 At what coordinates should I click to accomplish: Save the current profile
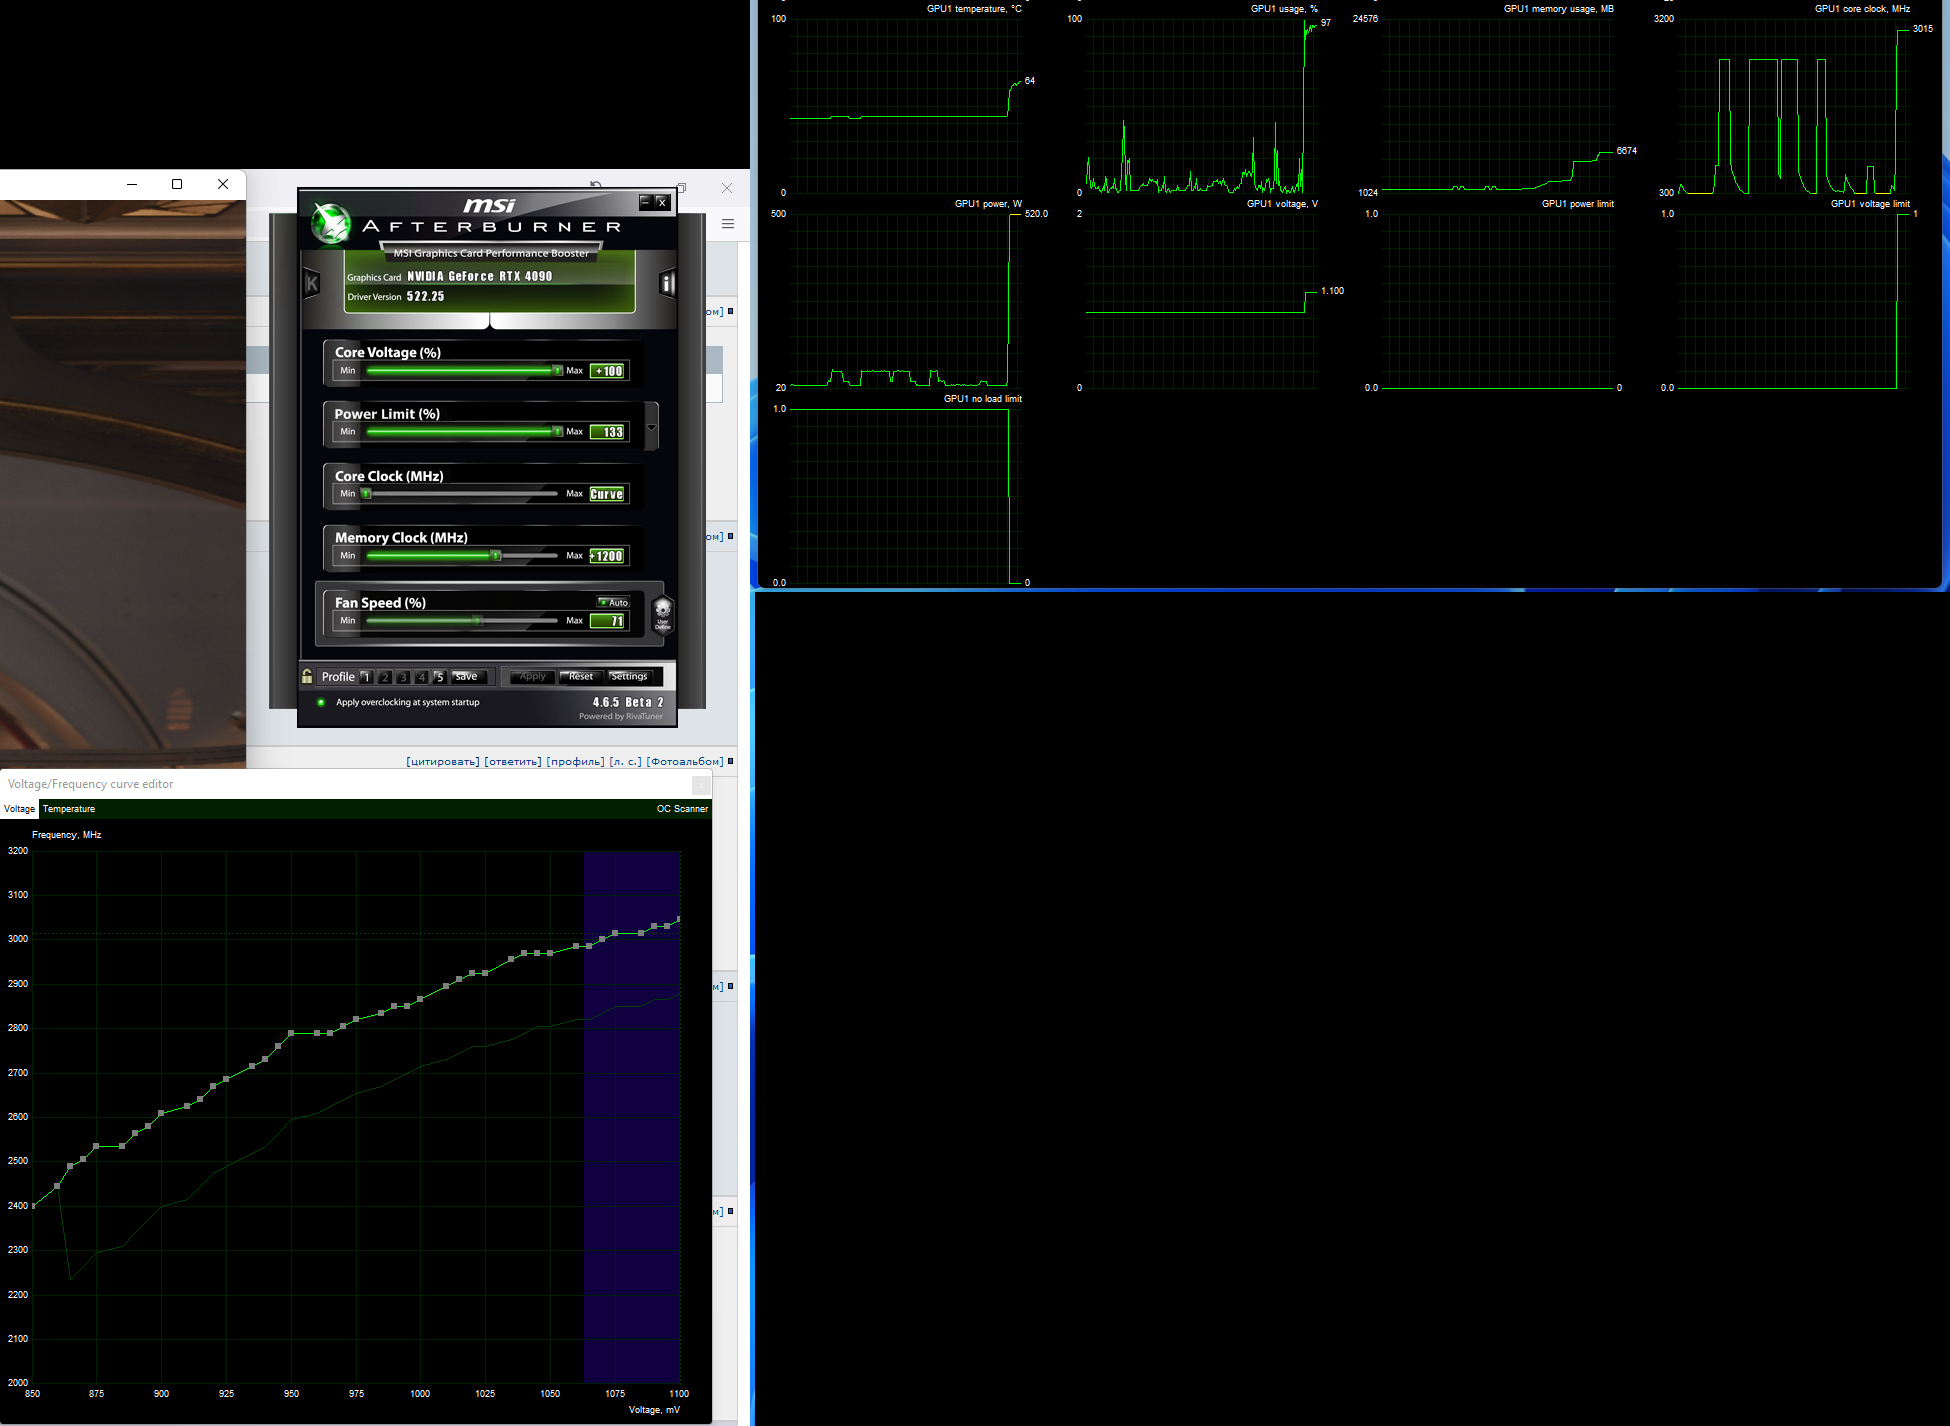(467, 677)
